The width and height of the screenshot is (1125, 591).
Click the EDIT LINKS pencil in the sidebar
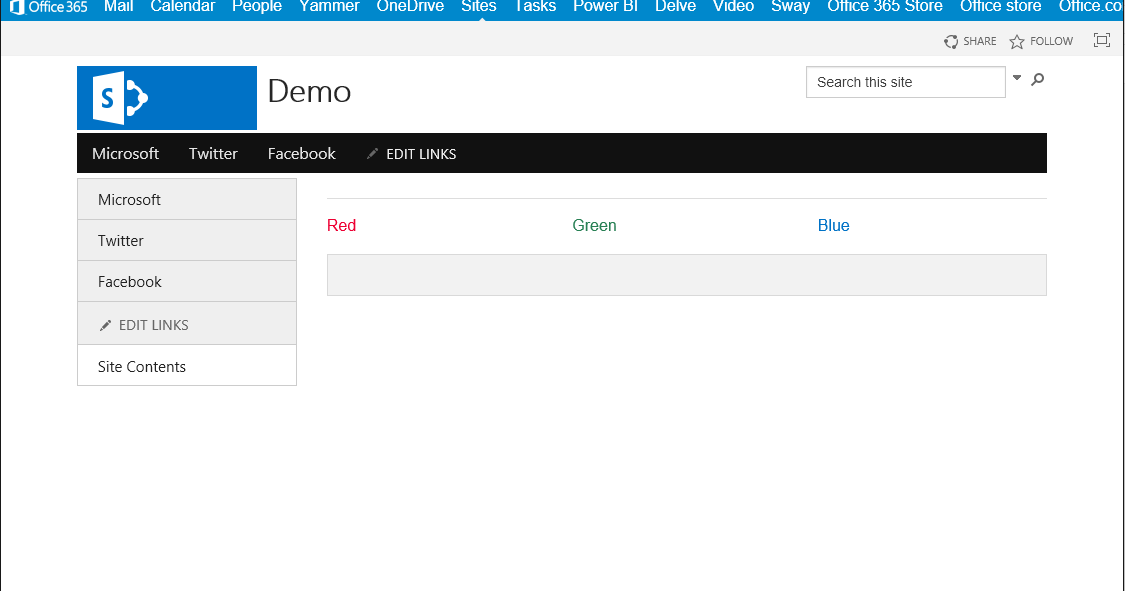tap(105, 324)
